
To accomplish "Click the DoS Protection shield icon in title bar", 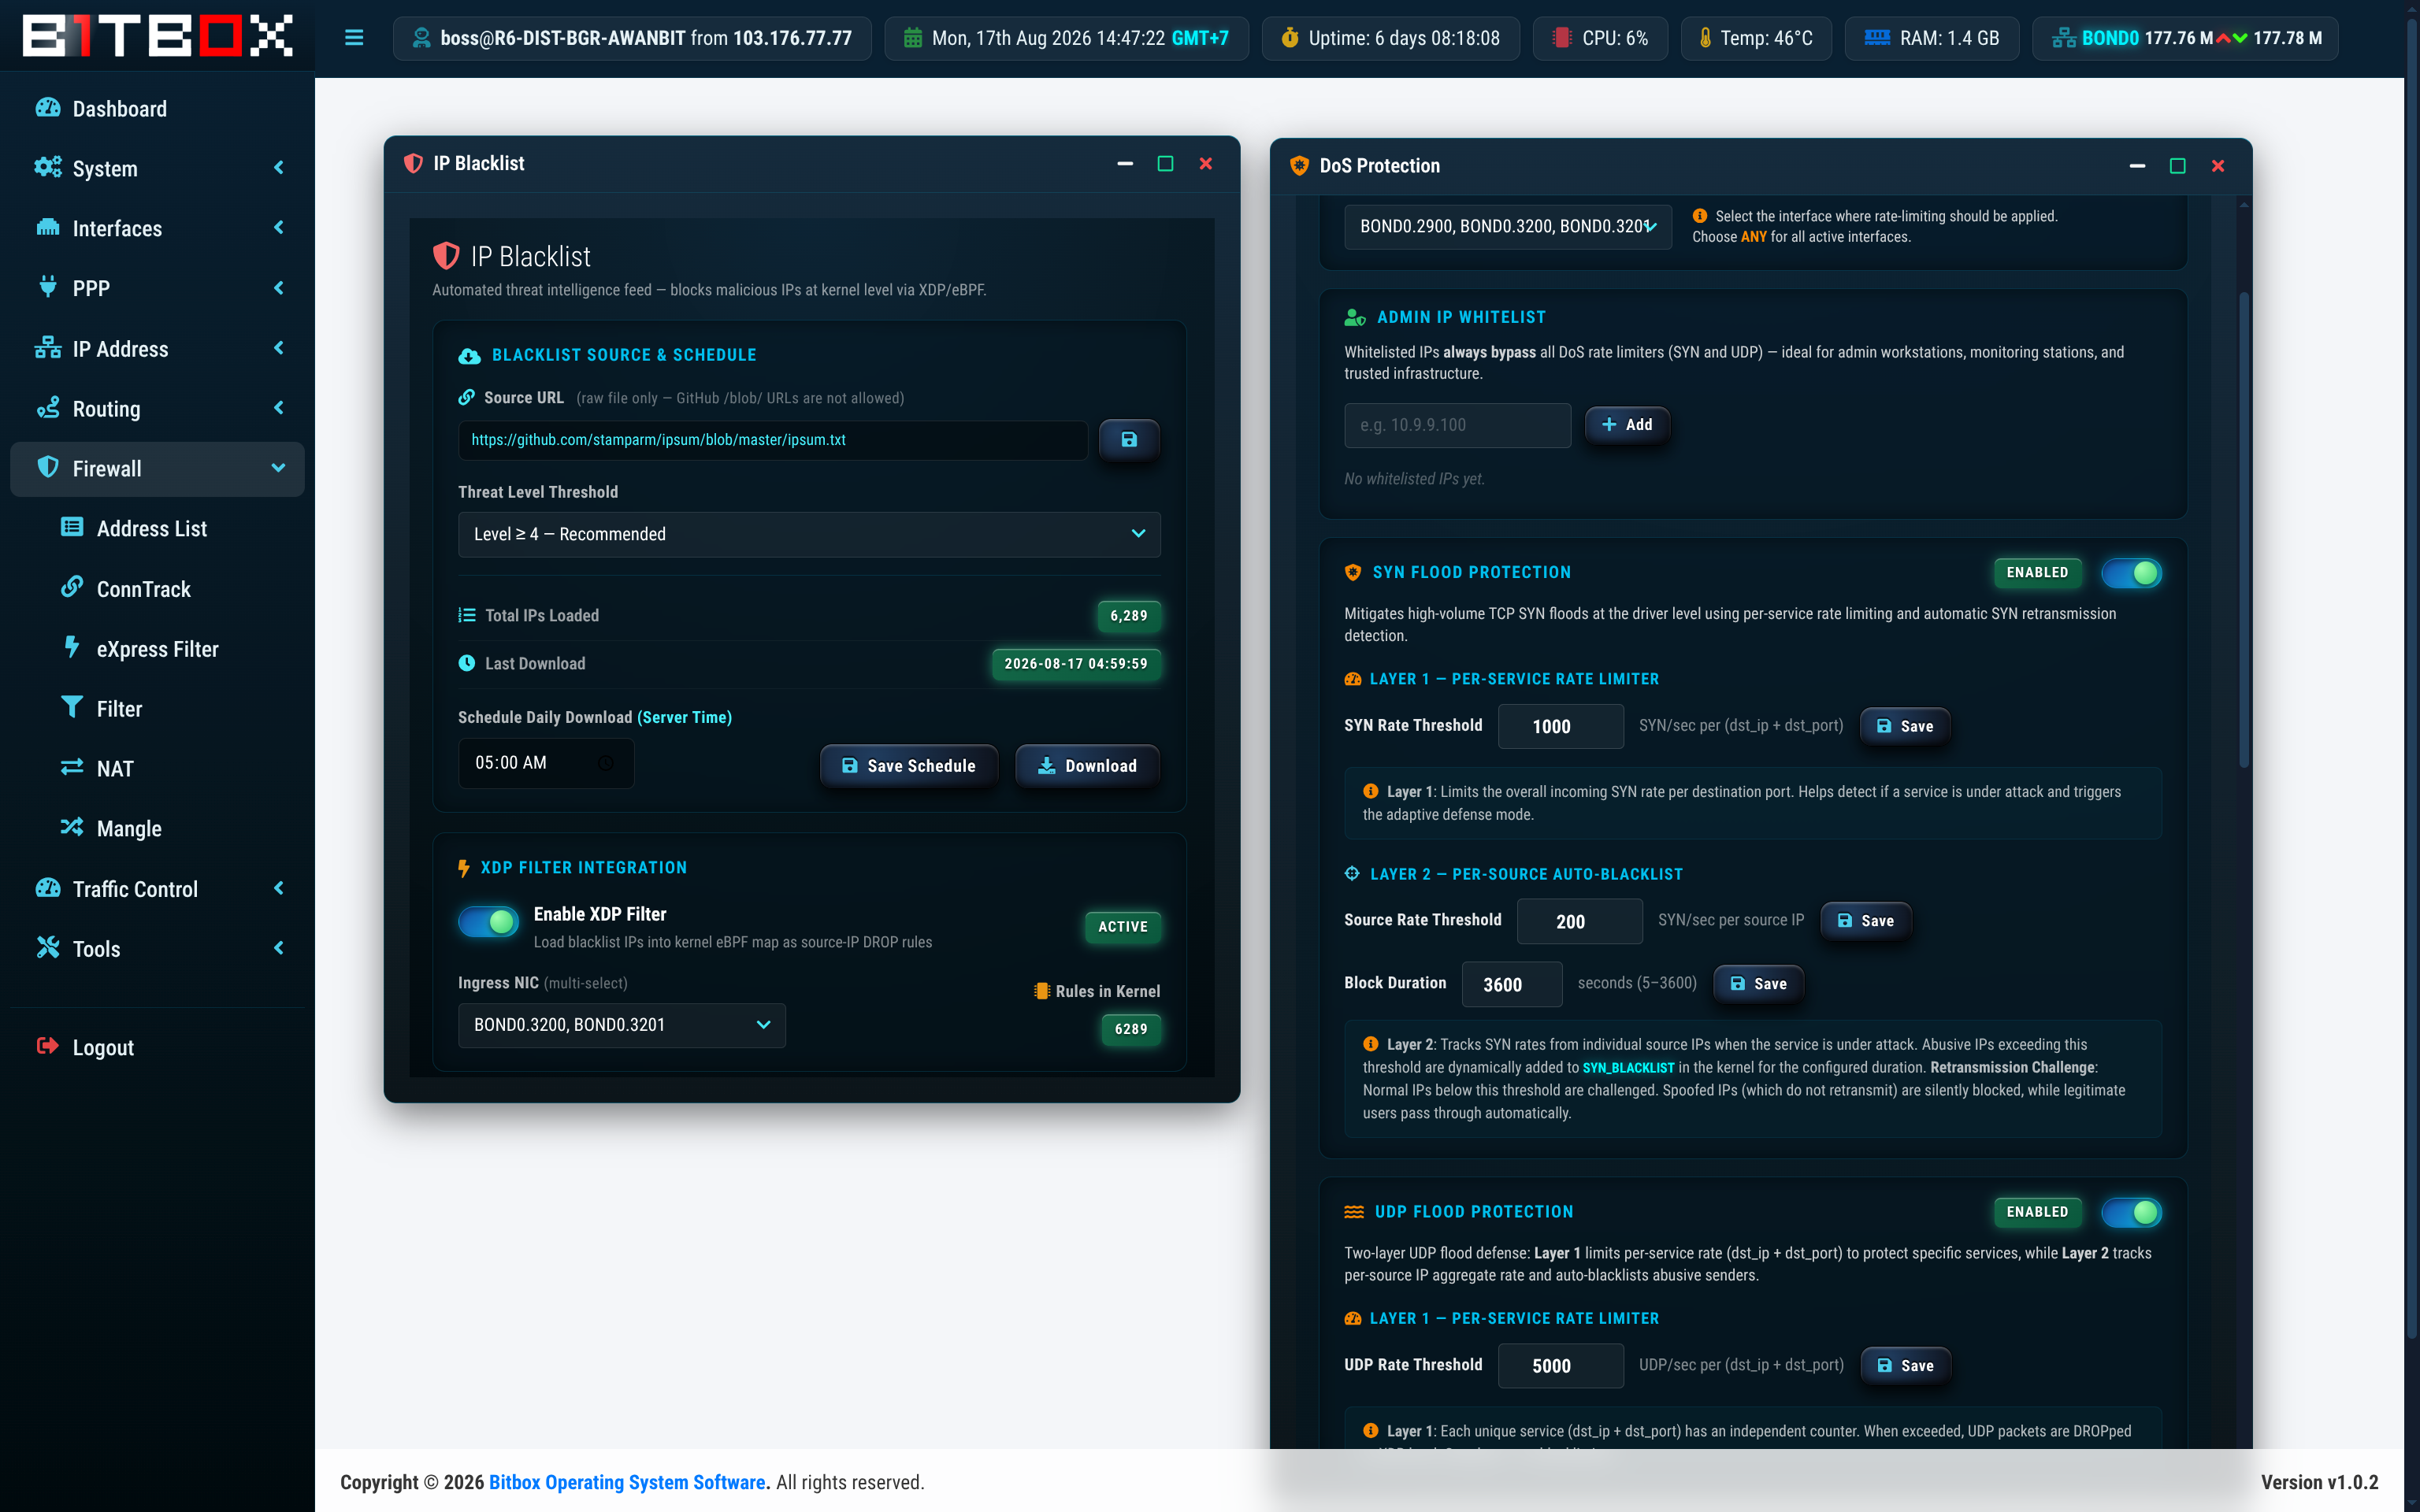I will tap(1299, 166).
